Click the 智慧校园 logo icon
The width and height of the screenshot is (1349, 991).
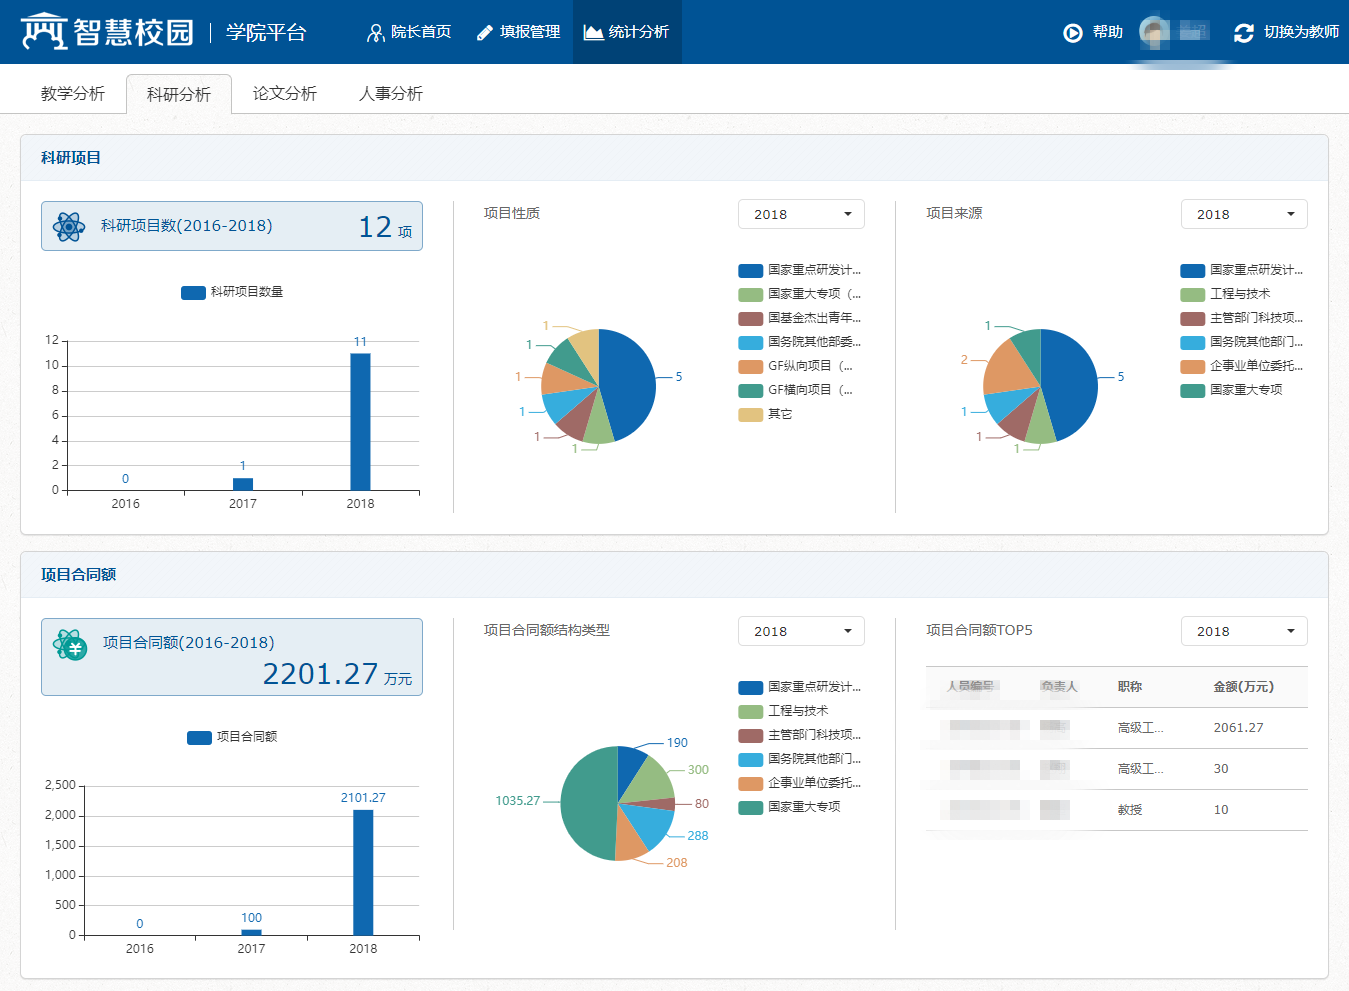pos(44,32)
